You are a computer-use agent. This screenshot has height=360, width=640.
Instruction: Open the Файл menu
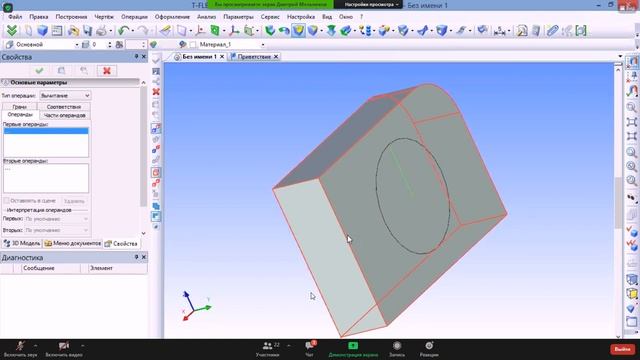(15, 17)
